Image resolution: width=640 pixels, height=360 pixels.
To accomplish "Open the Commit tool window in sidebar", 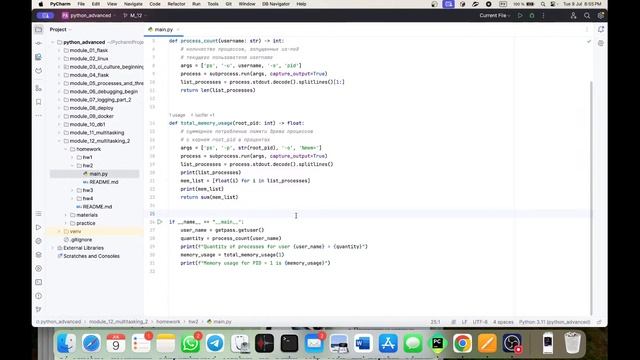I will [38, 43].
